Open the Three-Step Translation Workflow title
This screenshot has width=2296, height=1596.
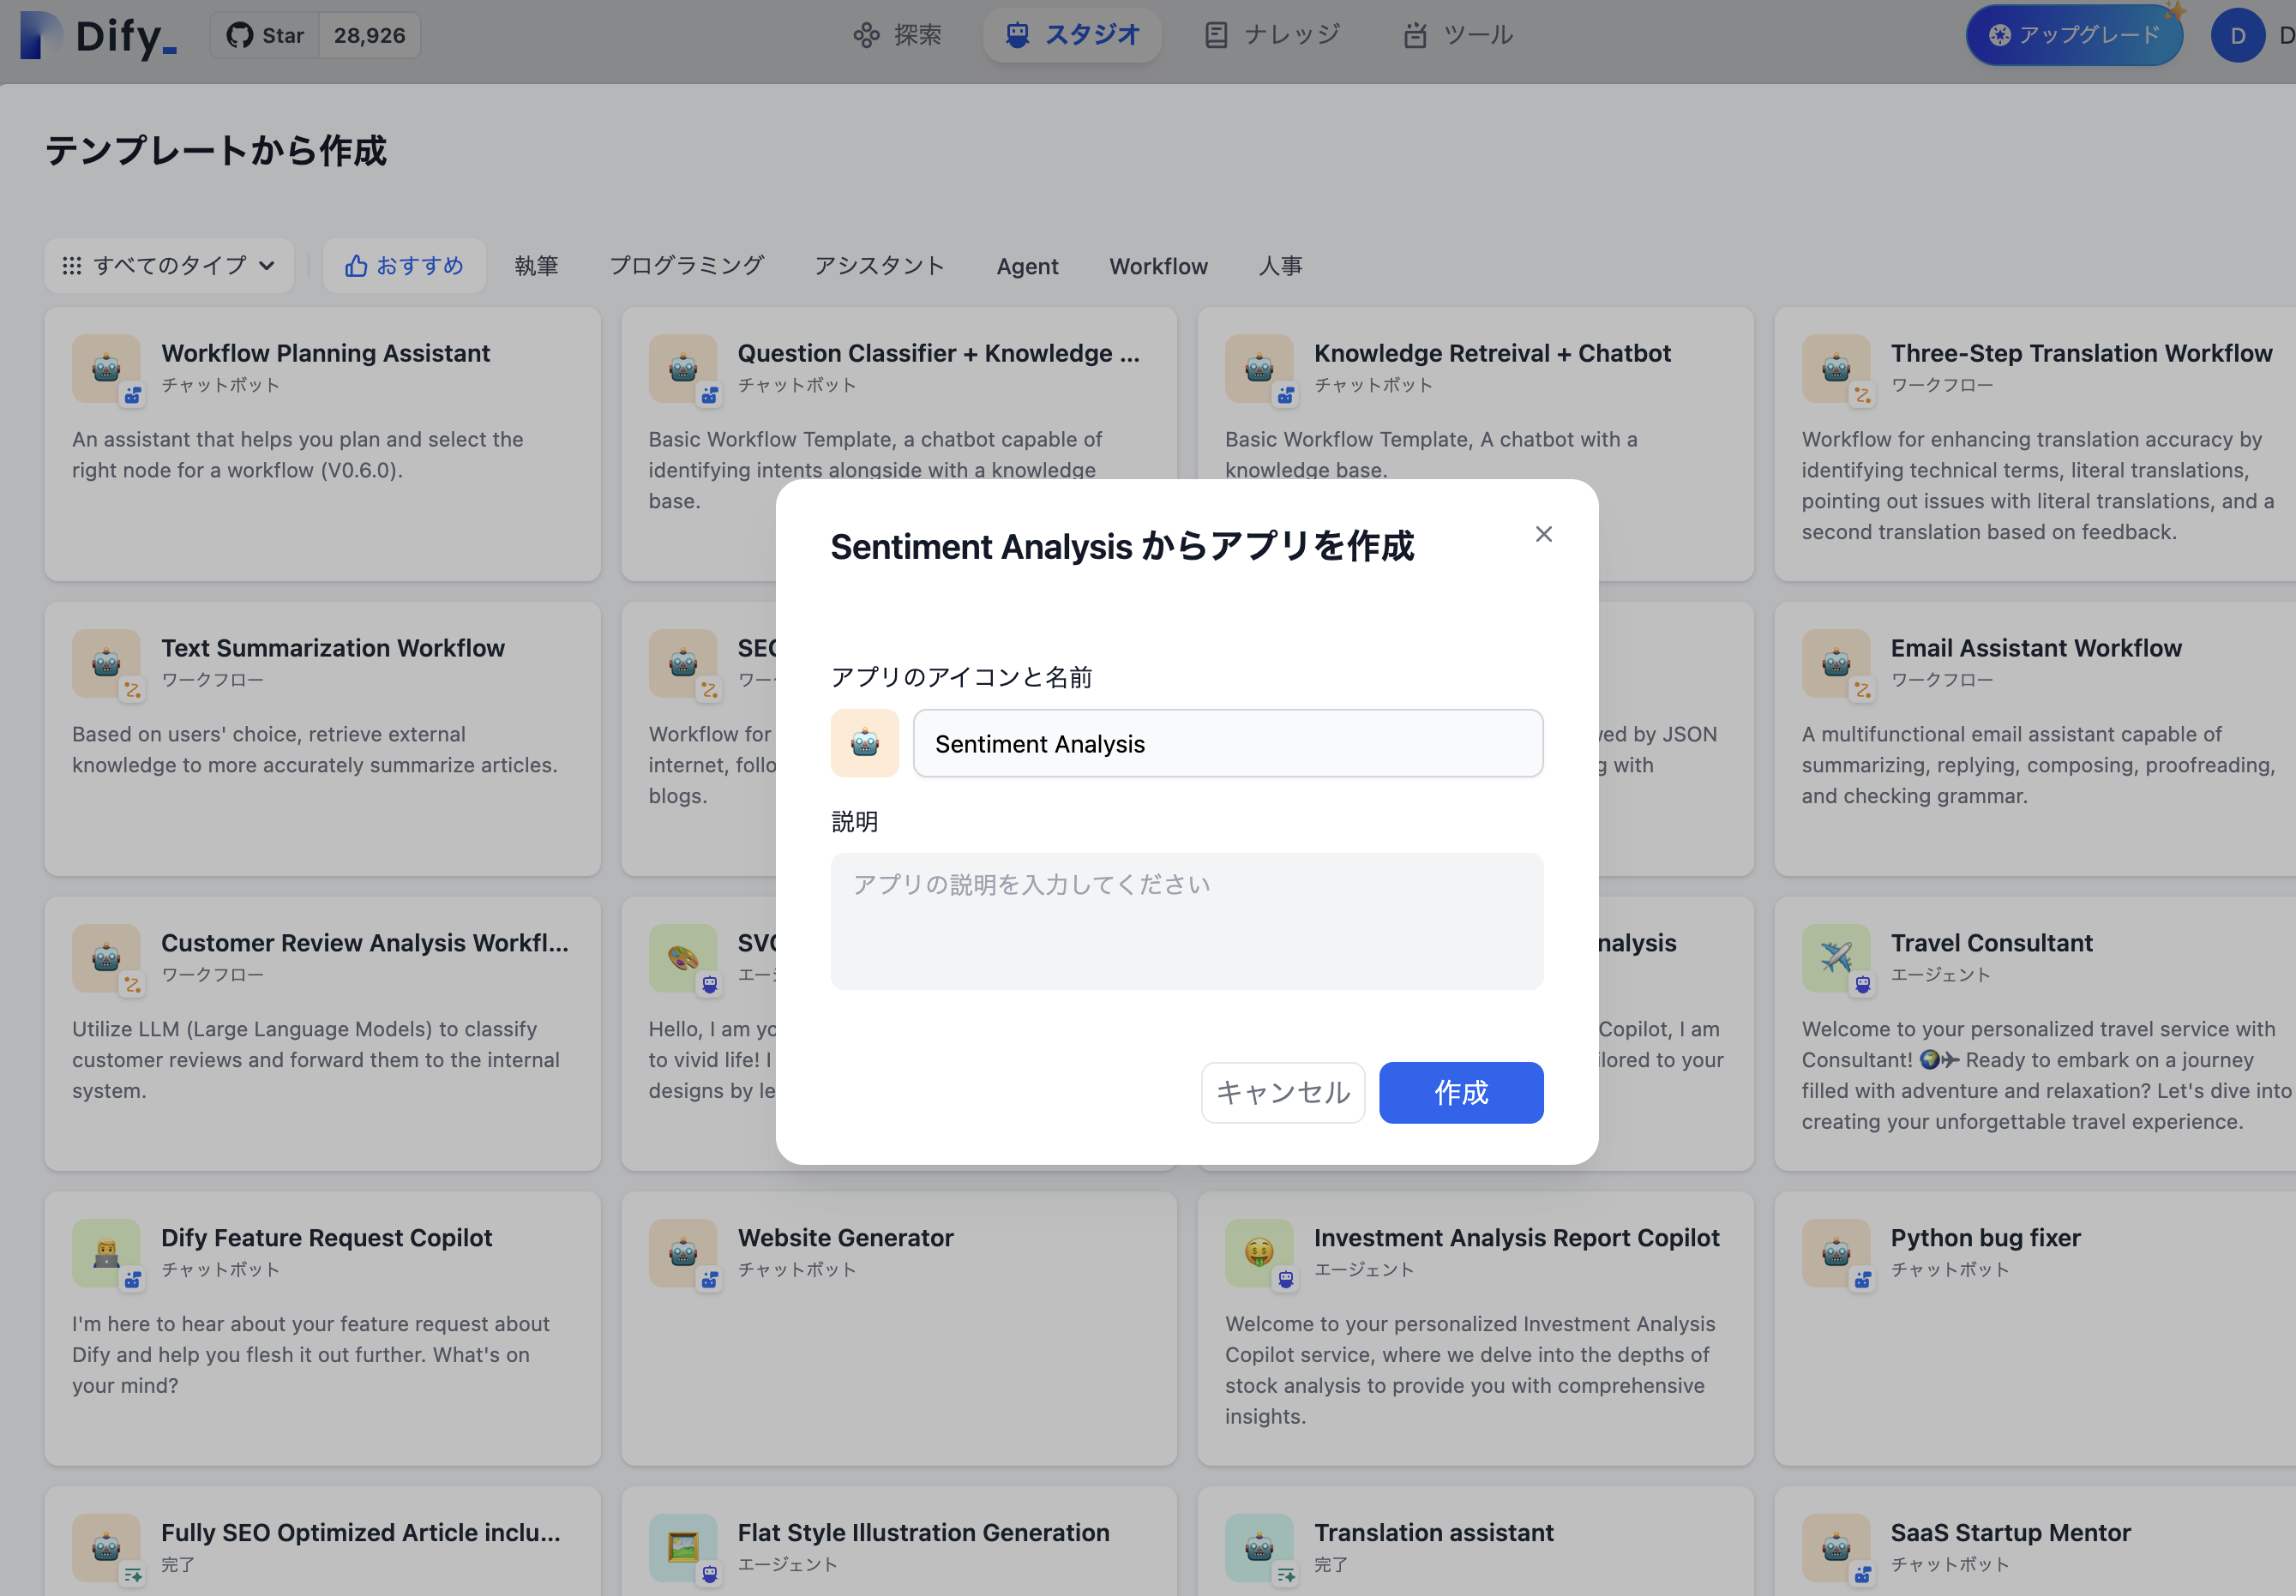(2081, 353)
